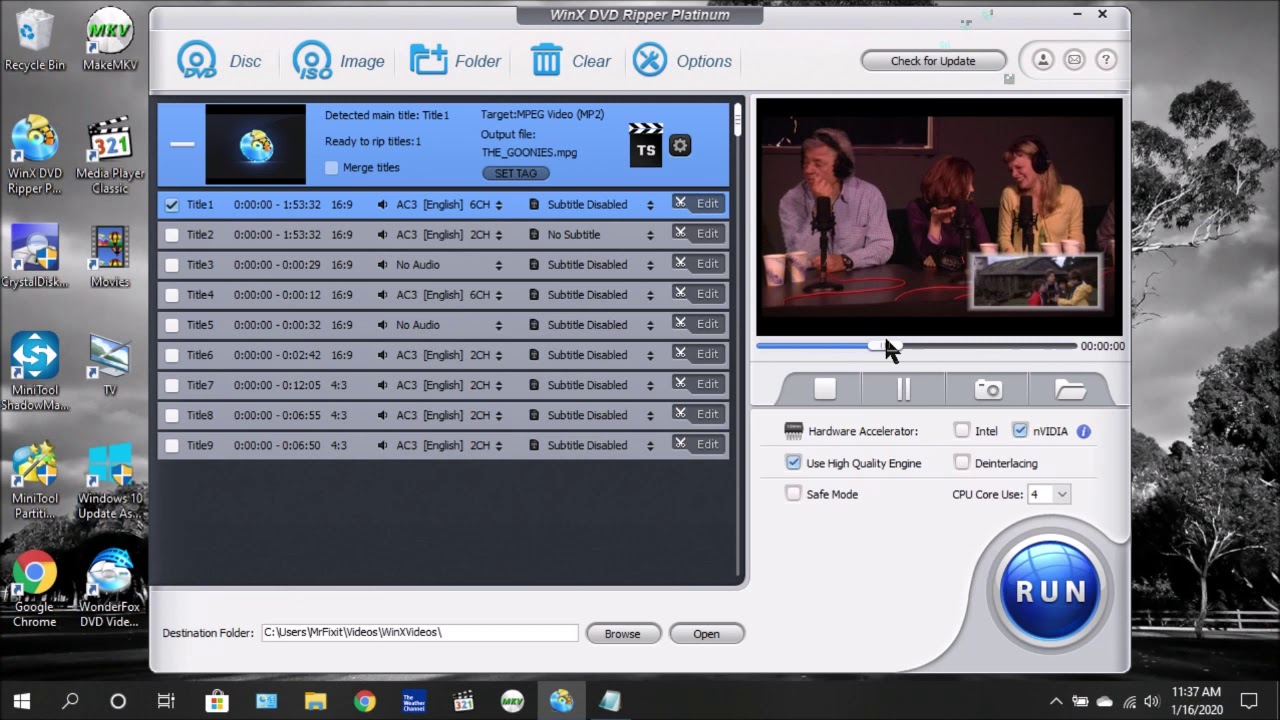
Task: Take a snapshot with camera icon
Action: coord(988,389)
